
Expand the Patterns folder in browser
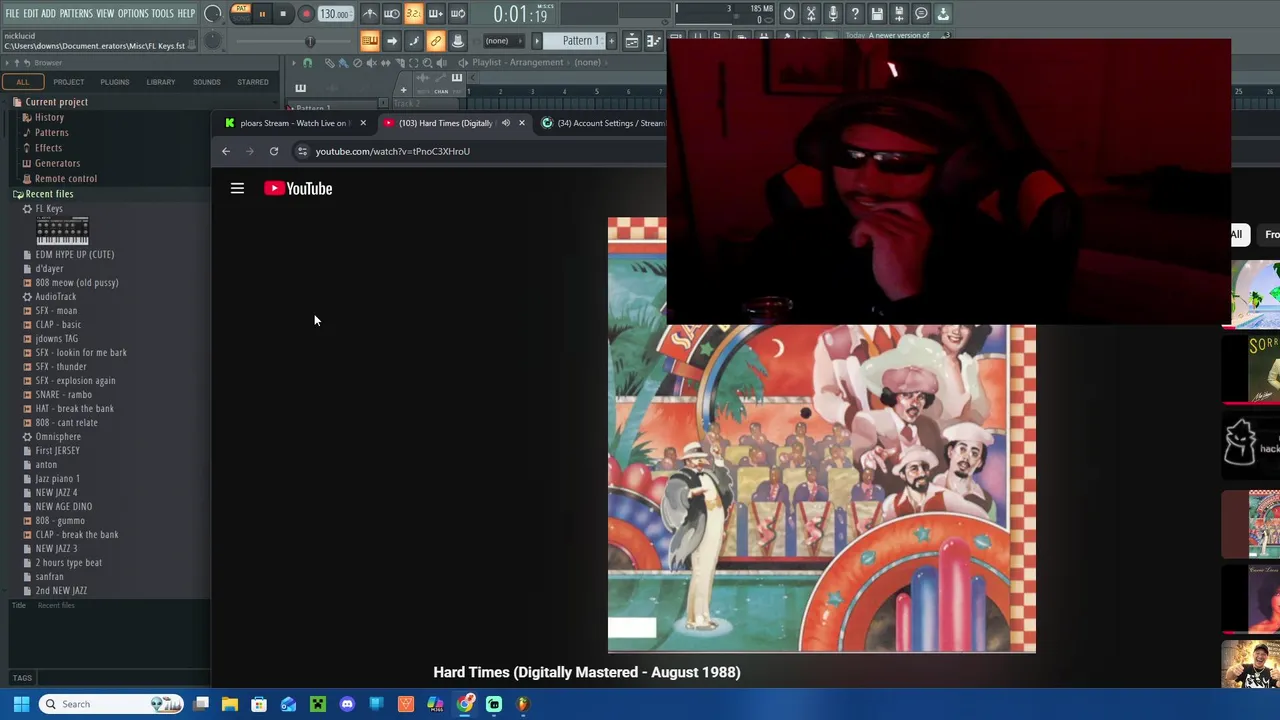[51, 133]
